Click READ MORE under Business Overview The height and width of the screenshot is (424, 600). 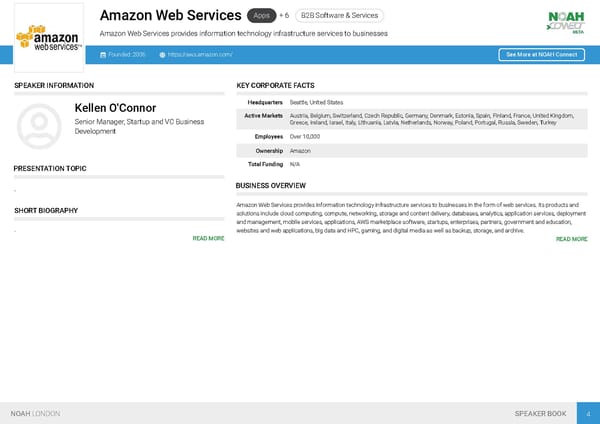point(571,239)
